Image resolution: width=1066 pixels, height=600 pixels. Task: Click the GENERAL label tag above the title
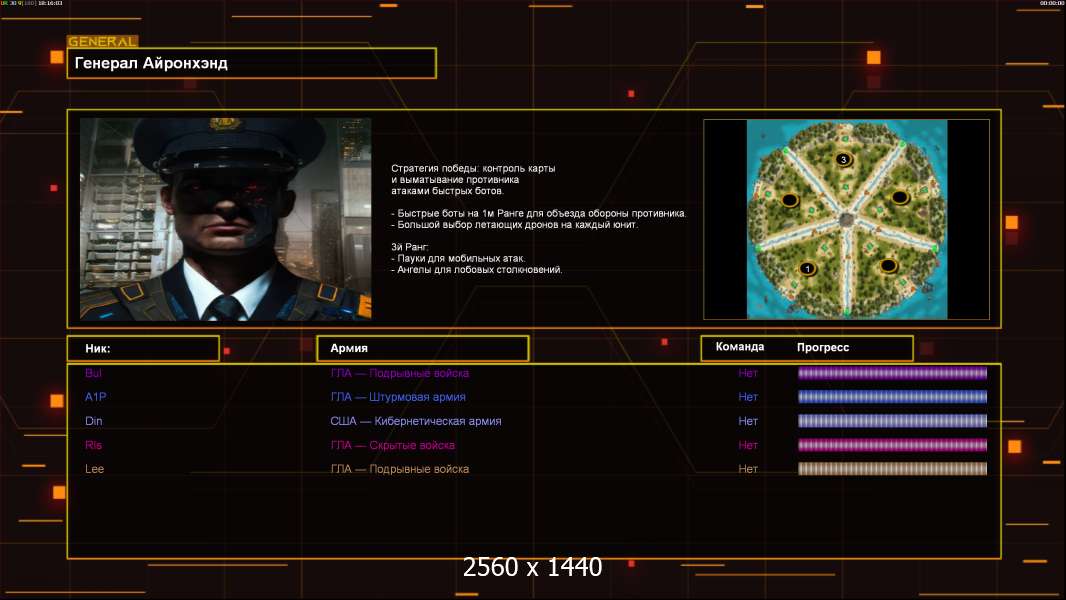(102, 42)
